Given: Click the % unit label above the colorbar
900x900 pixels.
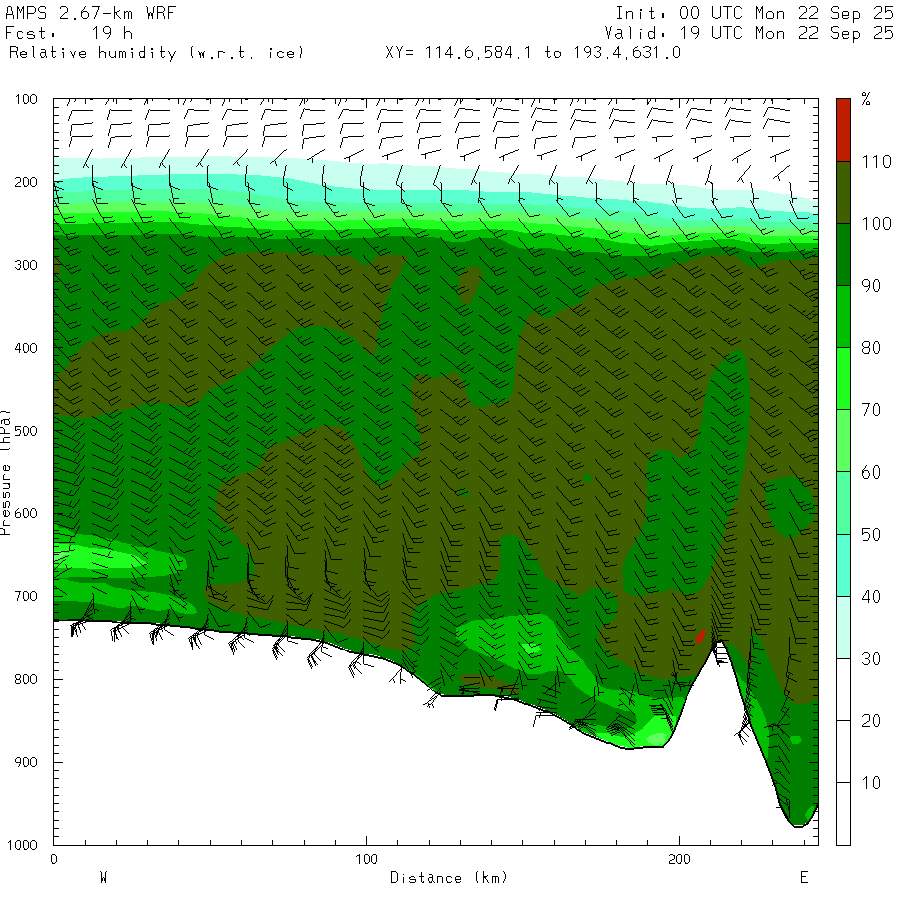Looking at the screenshot, I should click(866, 98).
